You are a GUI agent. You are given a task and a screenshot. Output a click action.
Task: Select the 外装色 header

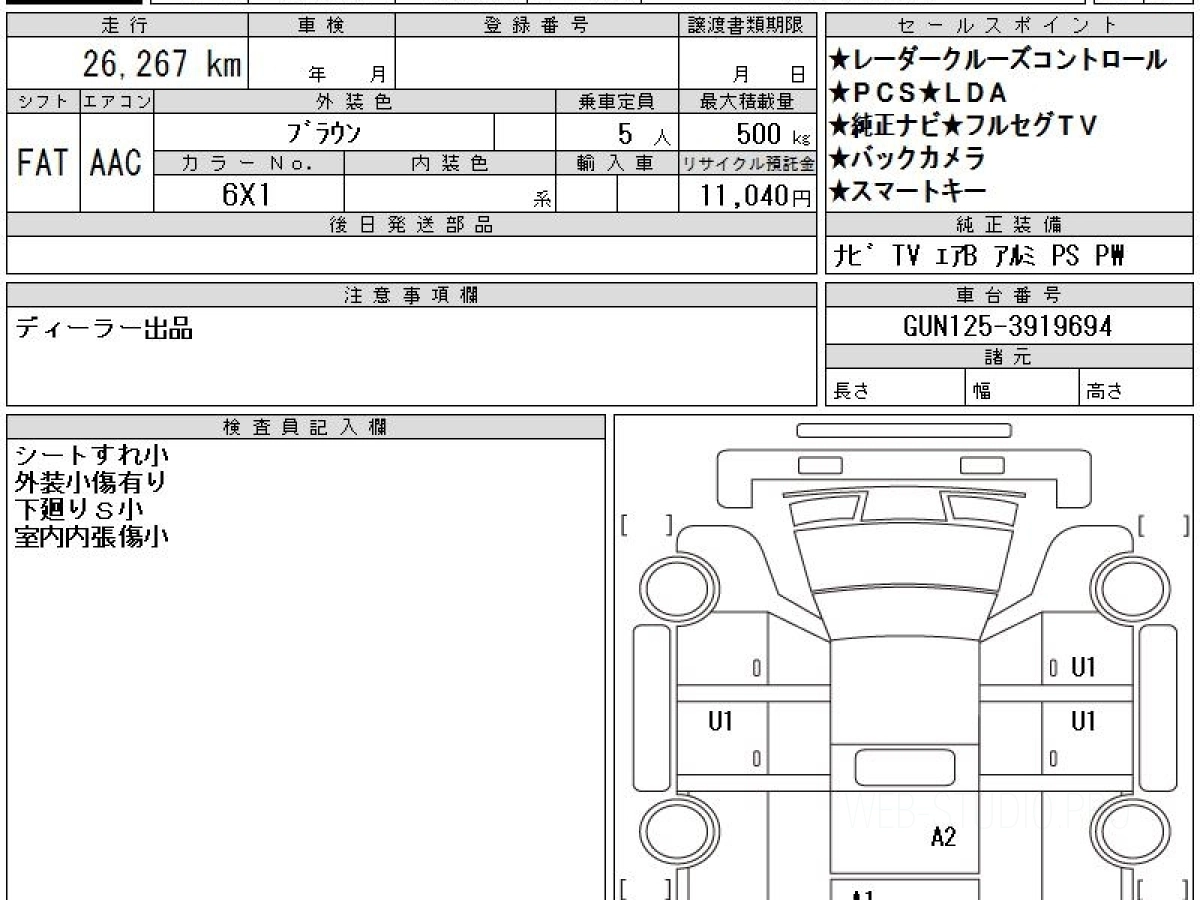pos(355,101)
